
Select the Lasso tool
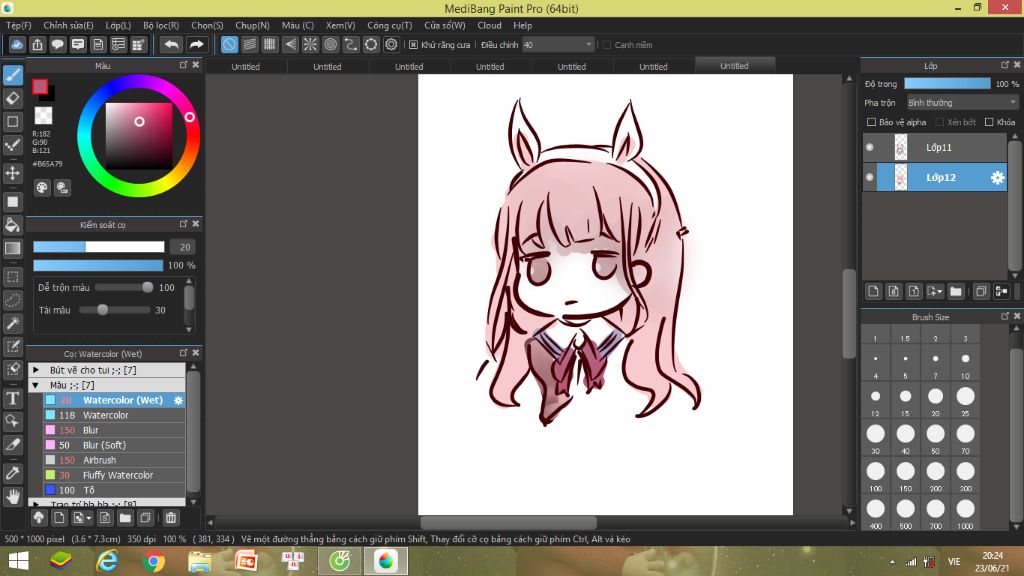coord(12,300)
